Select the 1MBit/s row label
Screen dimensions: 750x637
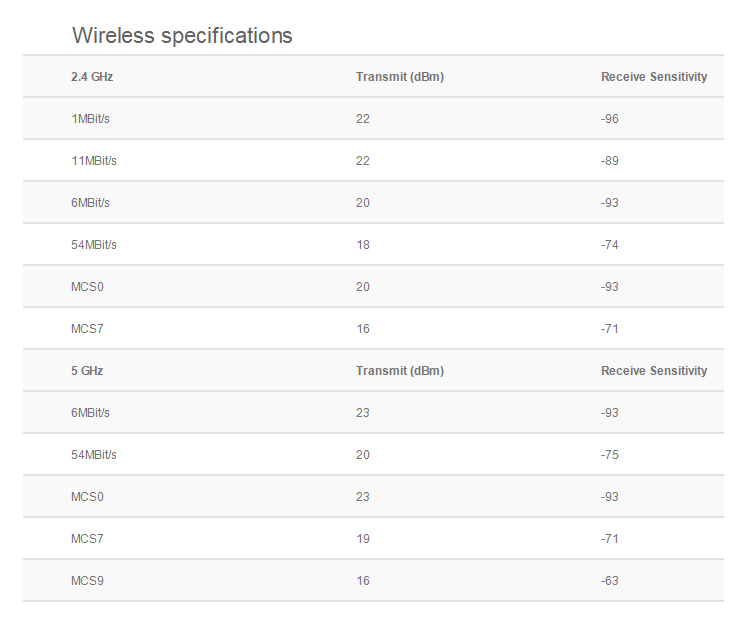click(90, 119)
